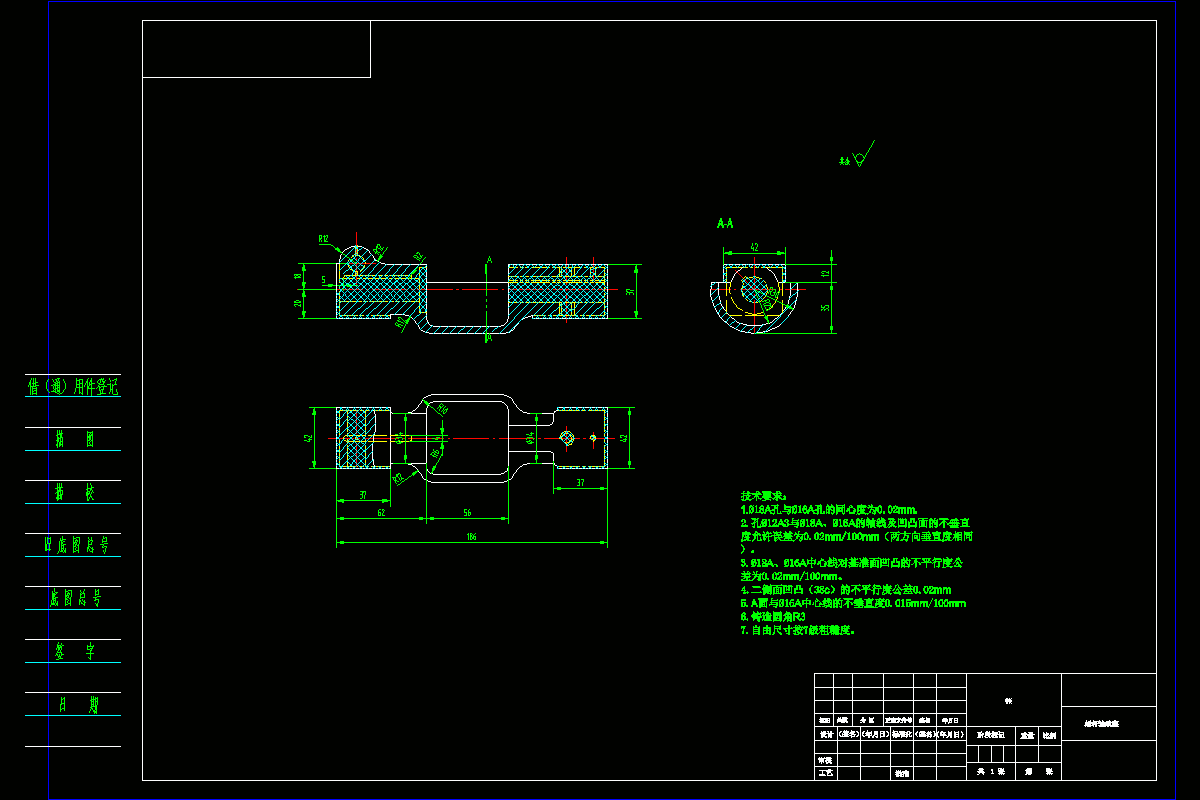Select the 42 width dimension in A-A section

(x=754, y=246)
